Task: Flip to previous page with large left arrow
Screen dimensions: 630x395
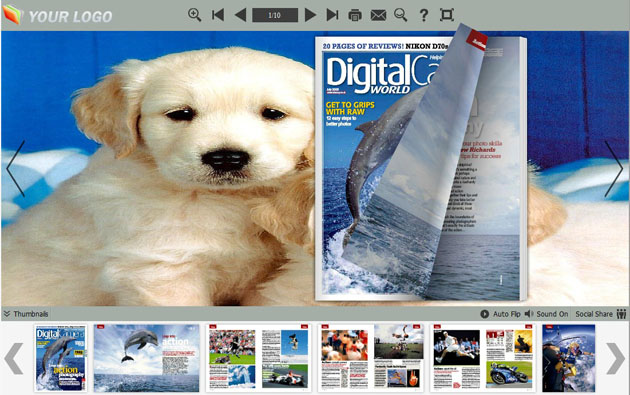Action: pos(16,168)
